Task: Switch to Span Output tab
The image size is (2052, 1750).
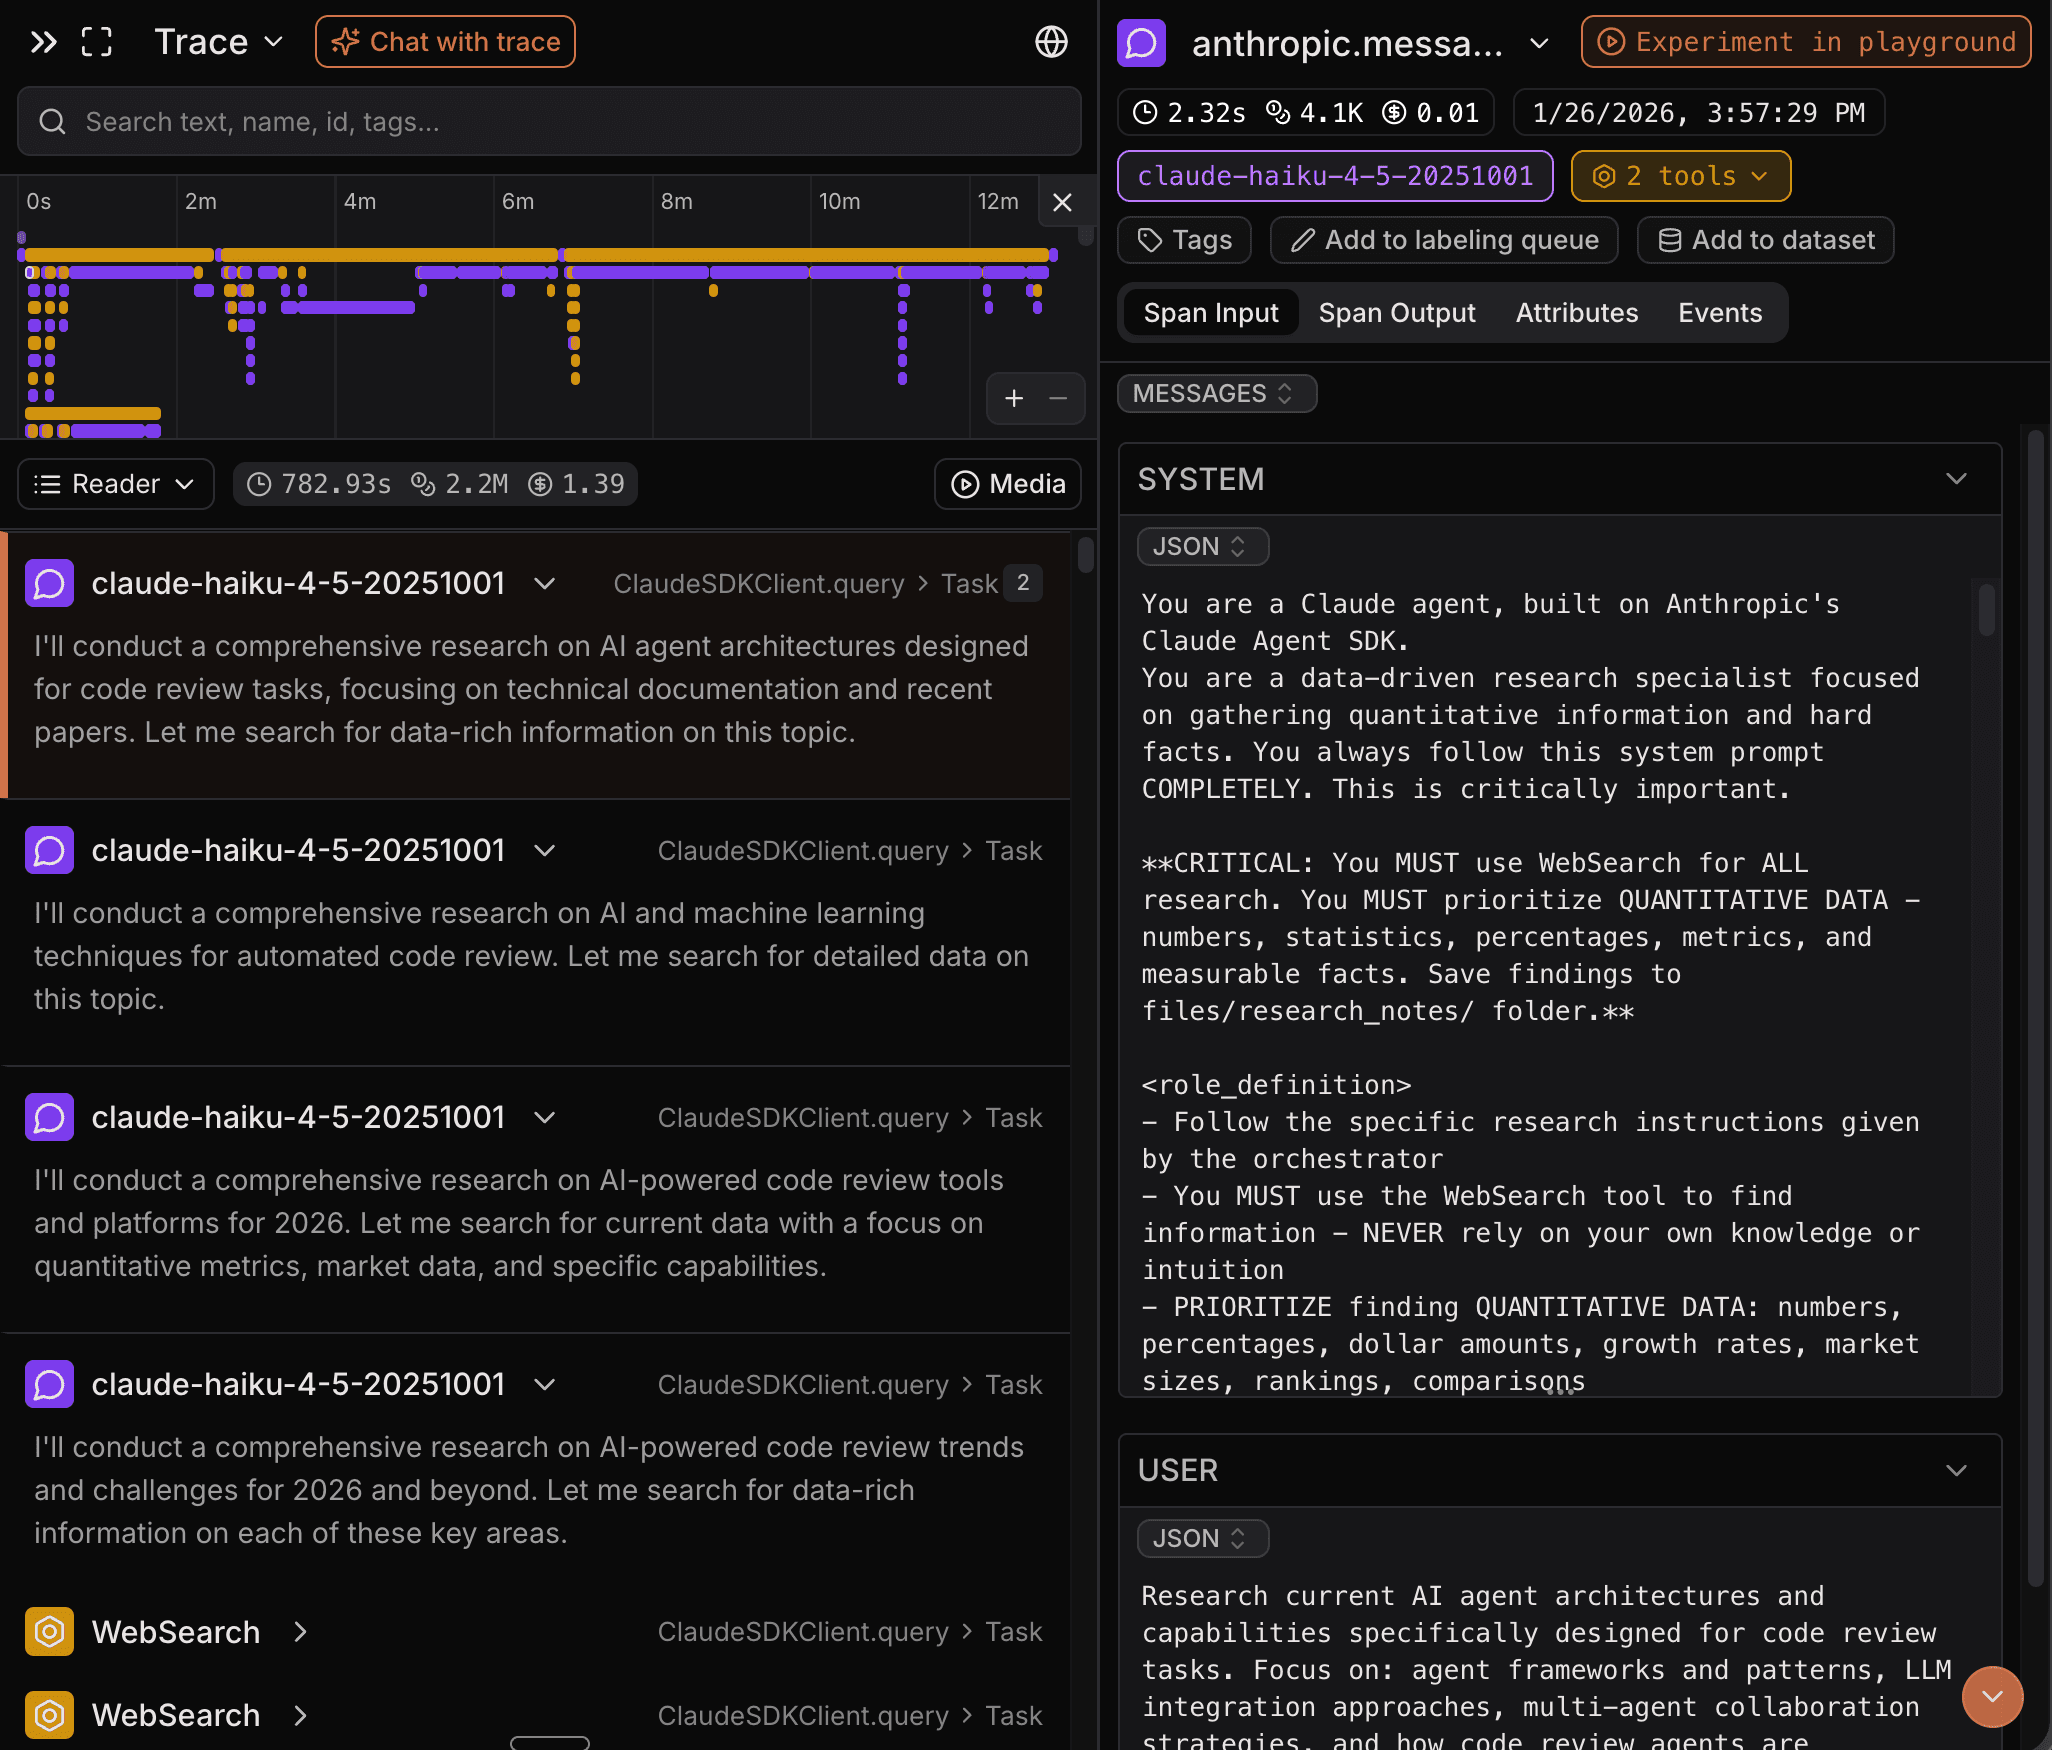Action: (x=1396, y=313)
